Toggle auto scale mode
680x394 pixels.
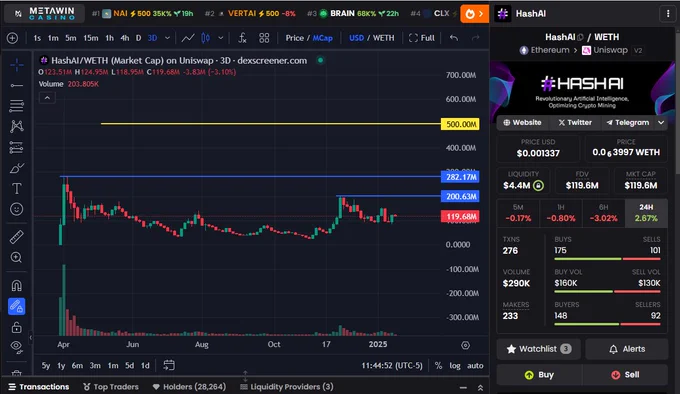(475, 366)
